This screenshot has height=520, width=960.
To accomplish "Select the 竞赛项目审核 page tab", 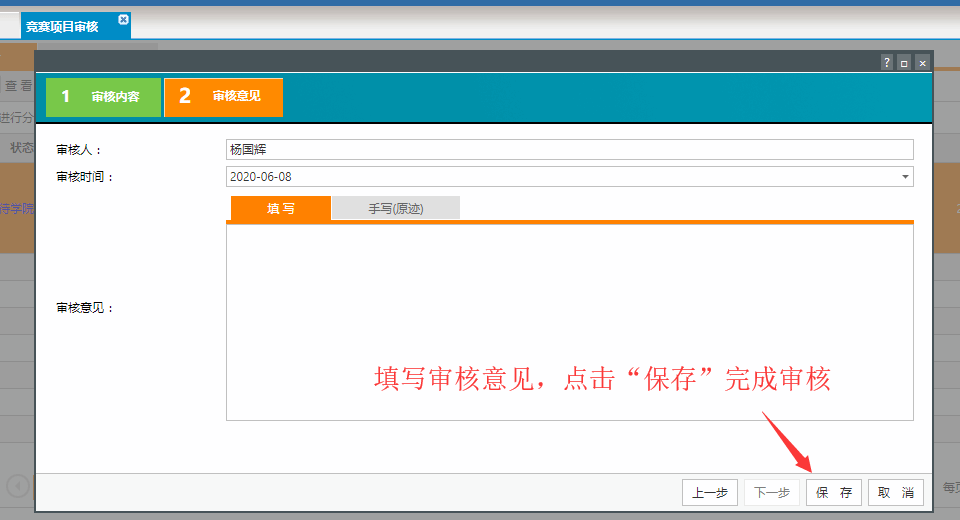I will tap(63, 26).
